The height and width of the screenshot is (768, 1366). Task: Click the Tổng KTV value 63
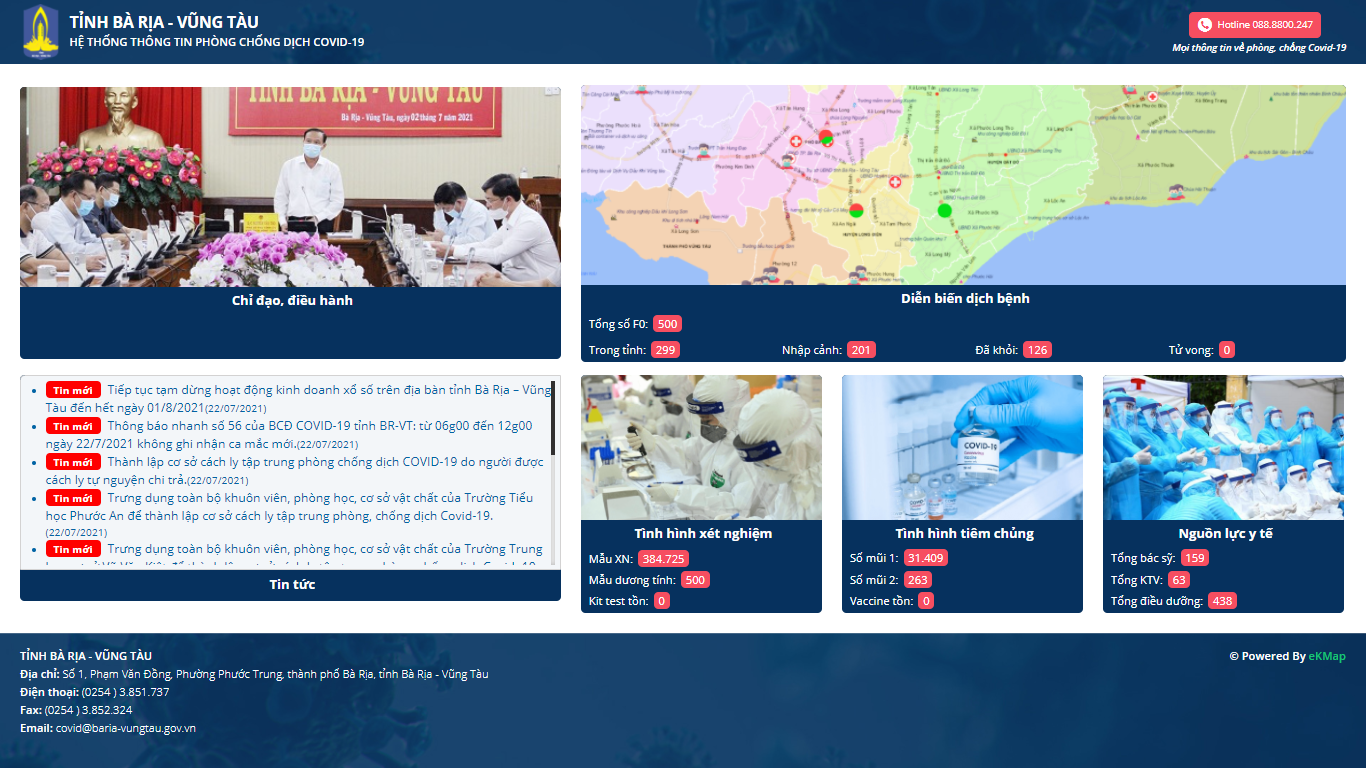pos(1179,580)
